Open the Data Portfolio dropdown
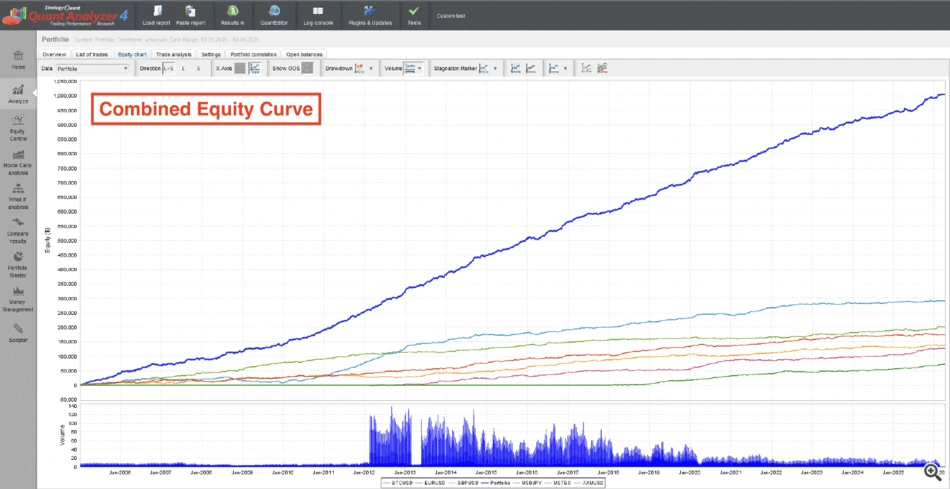This screenshot has width=950, height=489. point(92,68)
